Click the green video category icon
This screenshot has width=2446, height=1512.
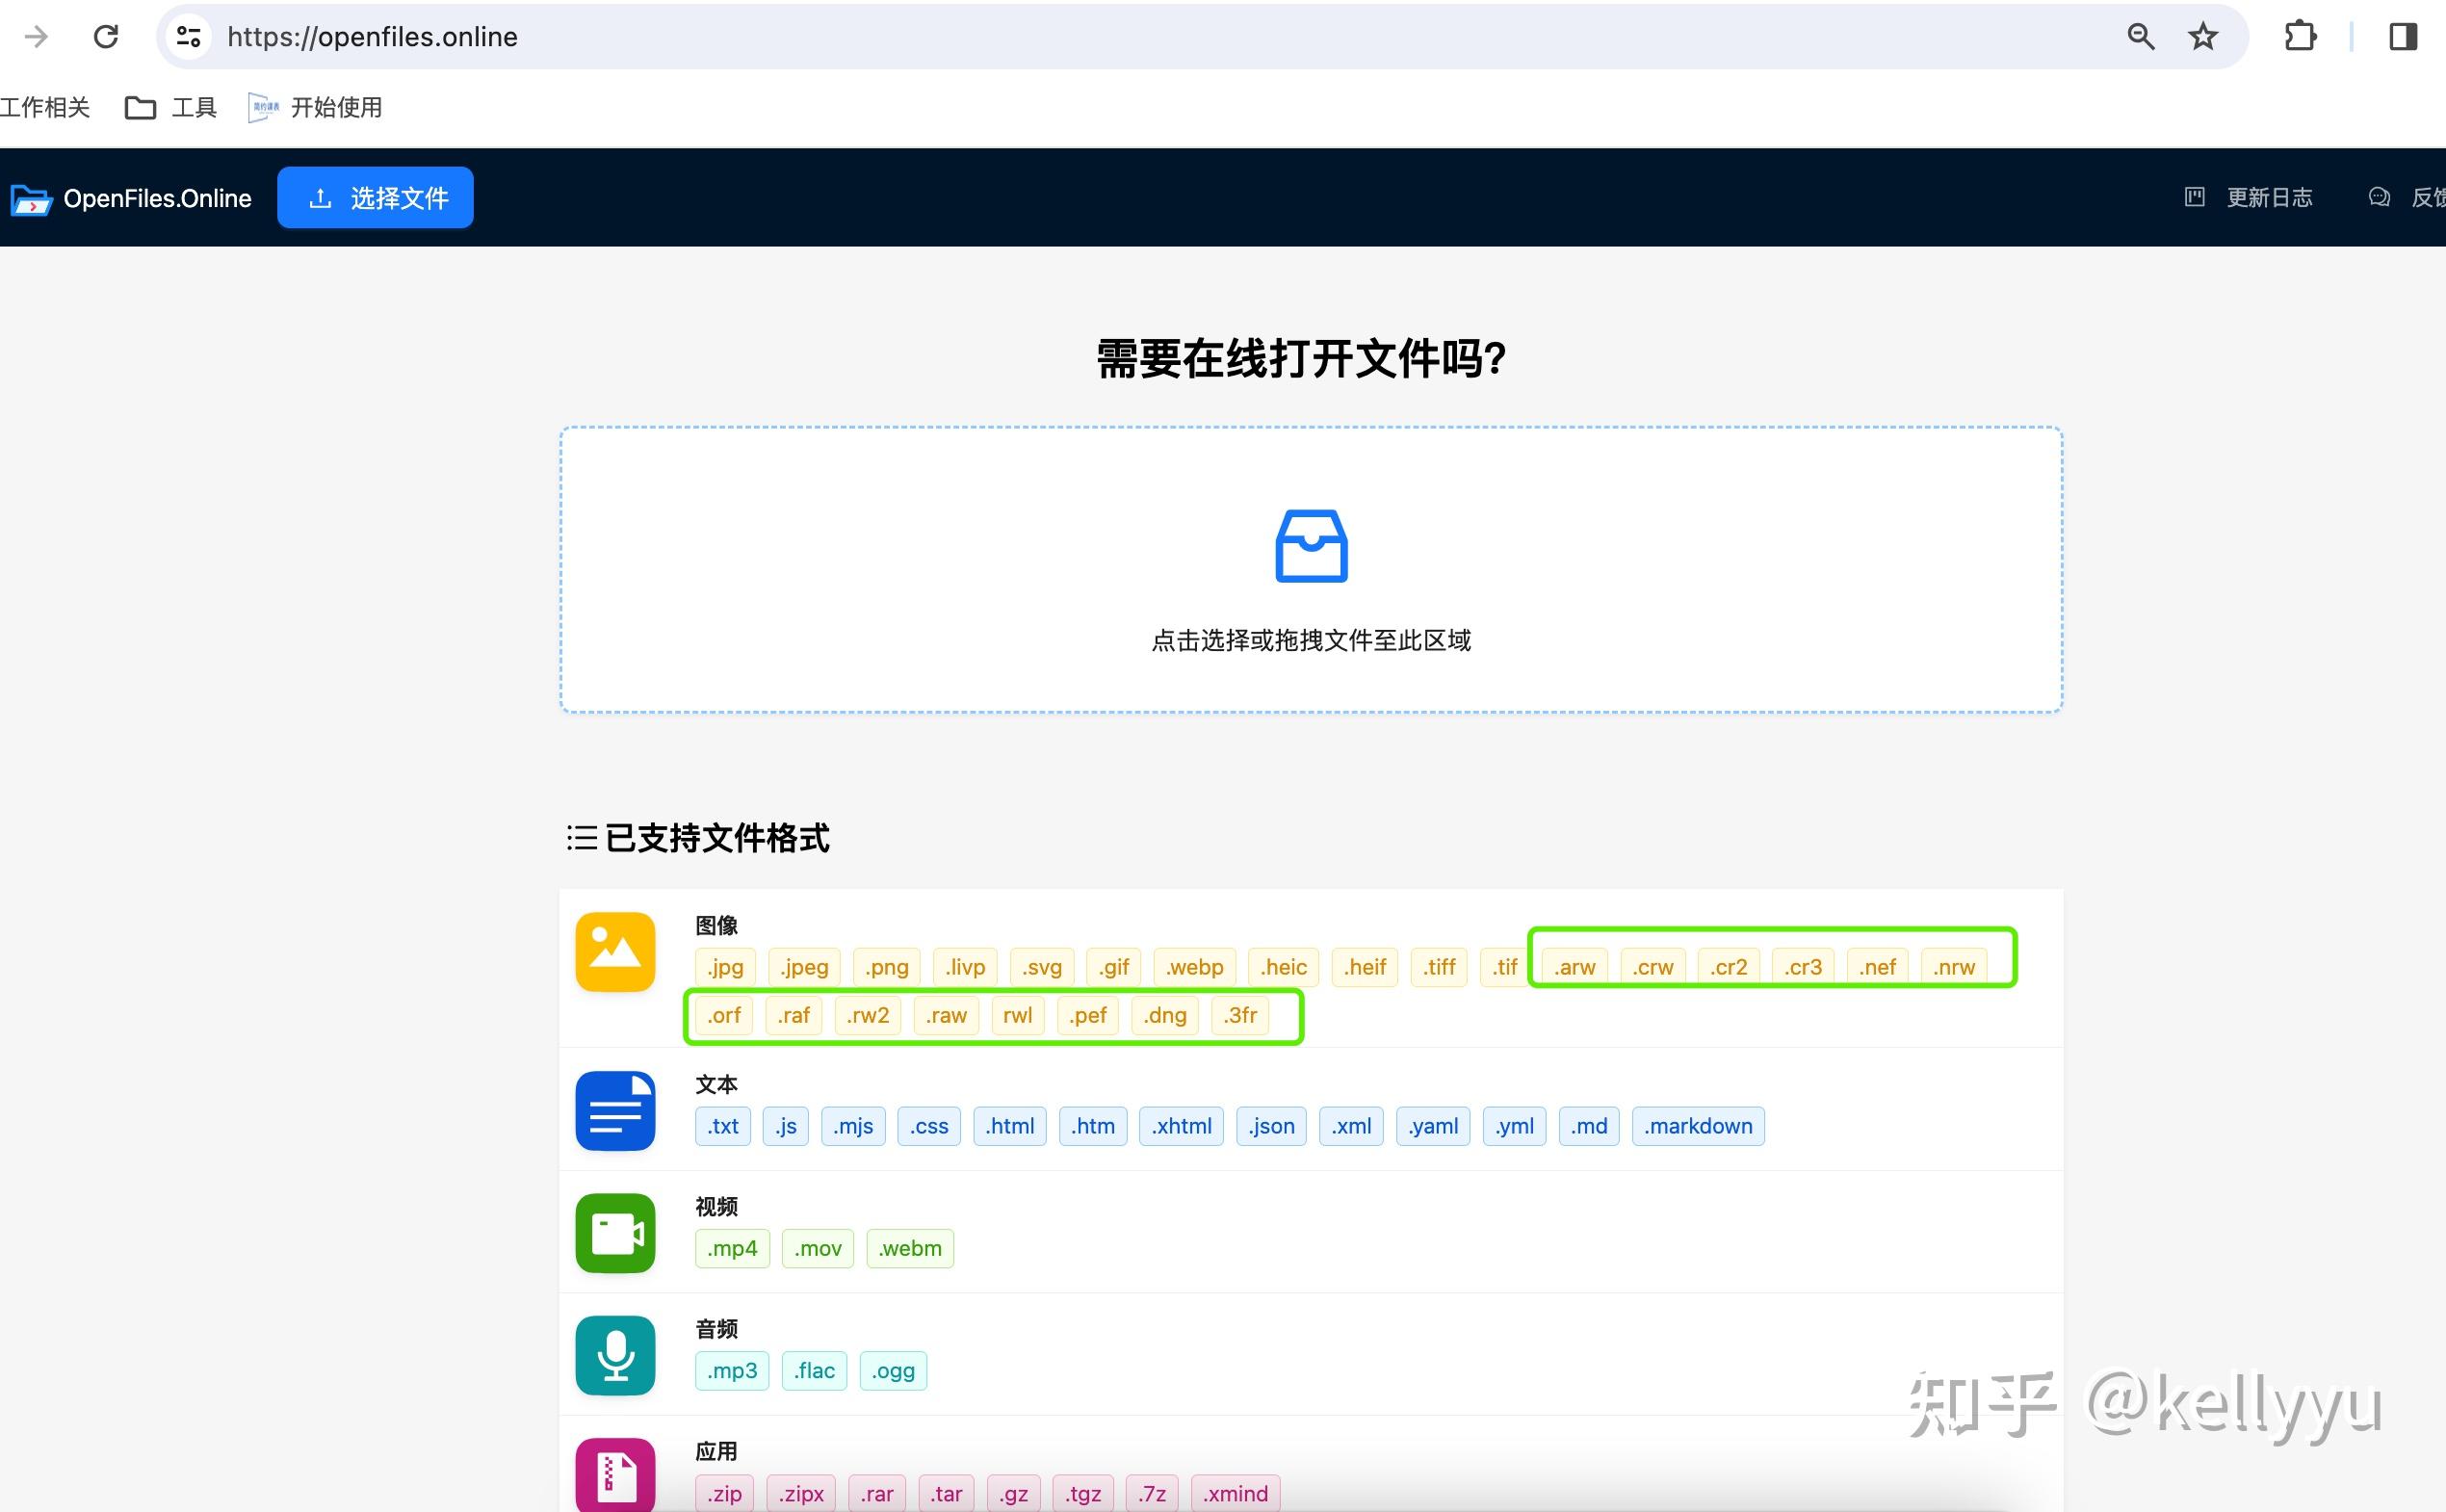[615, 1232]
